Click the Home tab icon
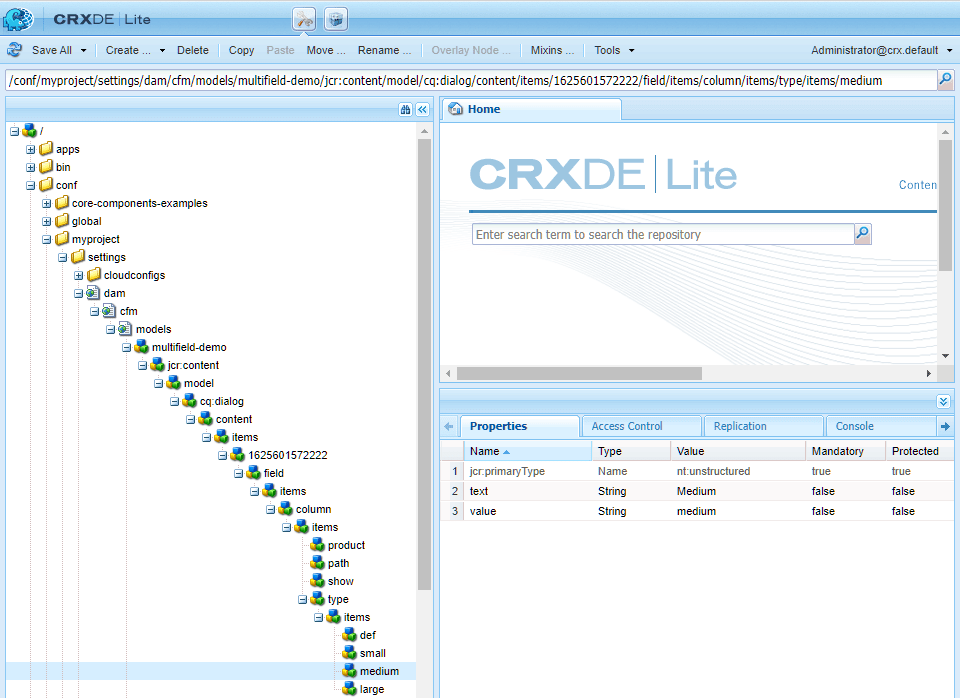This screenshot has height=698, width=960. 456,109
